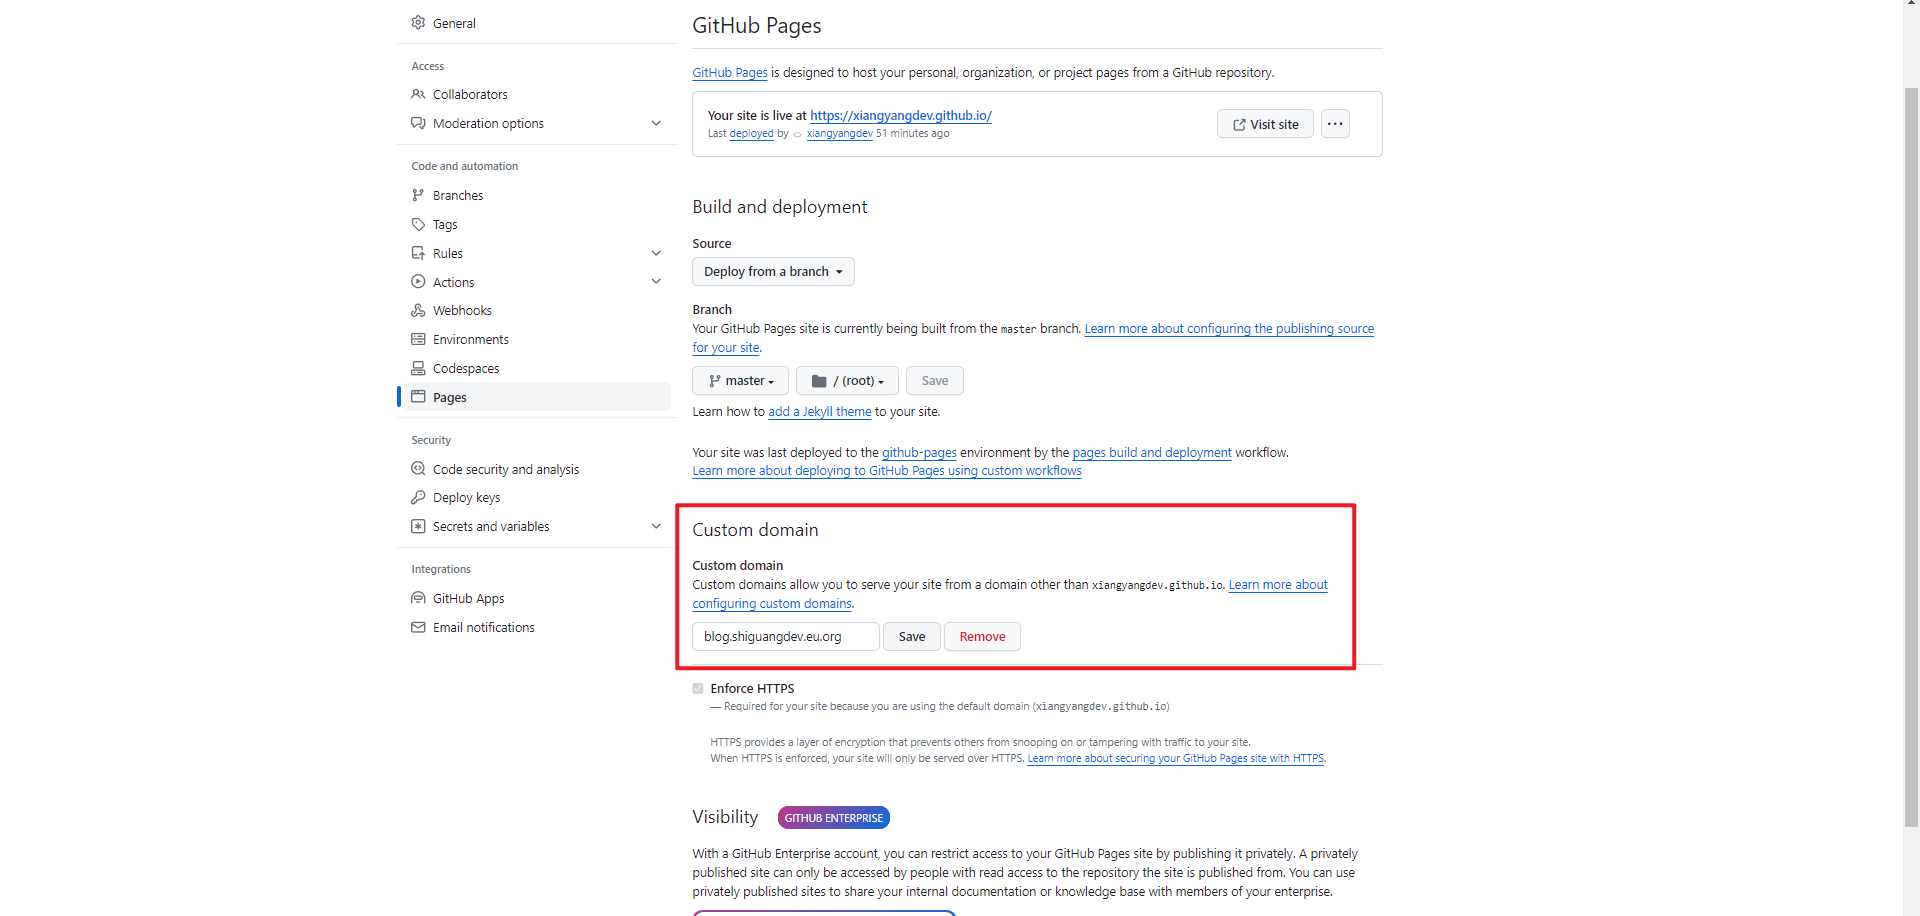This screenshot has width=1920, height=916.
Task: Click the Deploy keys key icon
Action: (x=418, y=497)
